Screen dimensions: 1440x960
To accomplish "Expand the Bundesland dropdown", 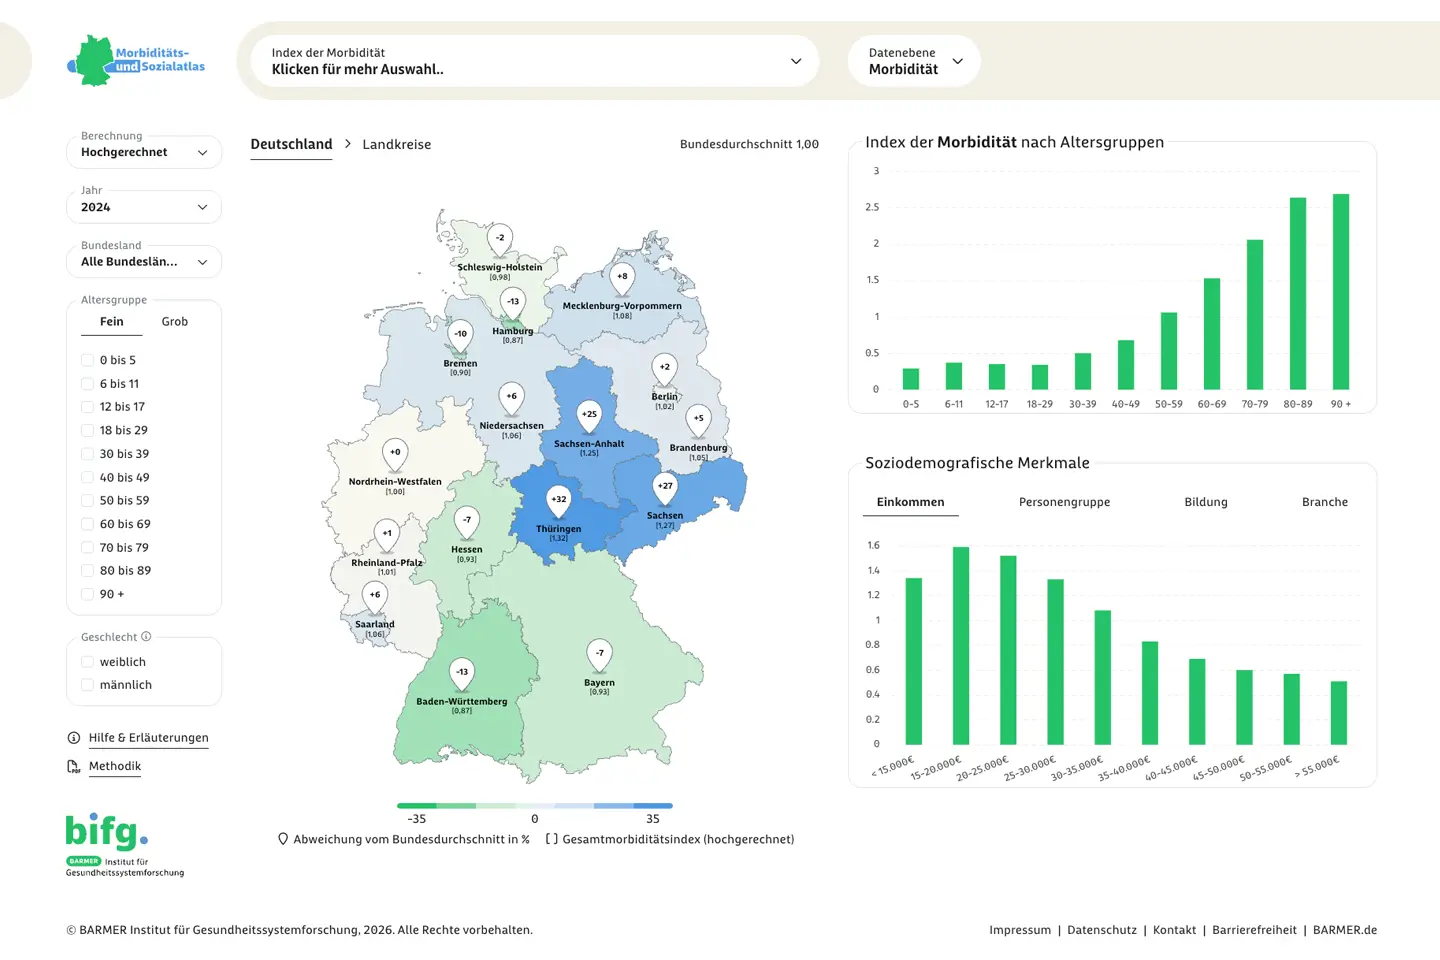I will (x=144, y=262).
